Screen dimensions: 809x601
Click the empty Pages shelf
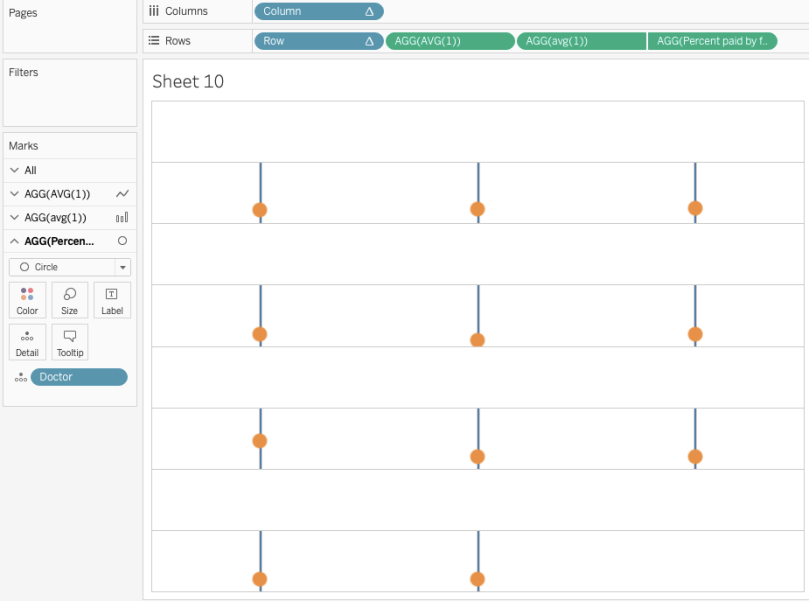click(x=69, y=35)
